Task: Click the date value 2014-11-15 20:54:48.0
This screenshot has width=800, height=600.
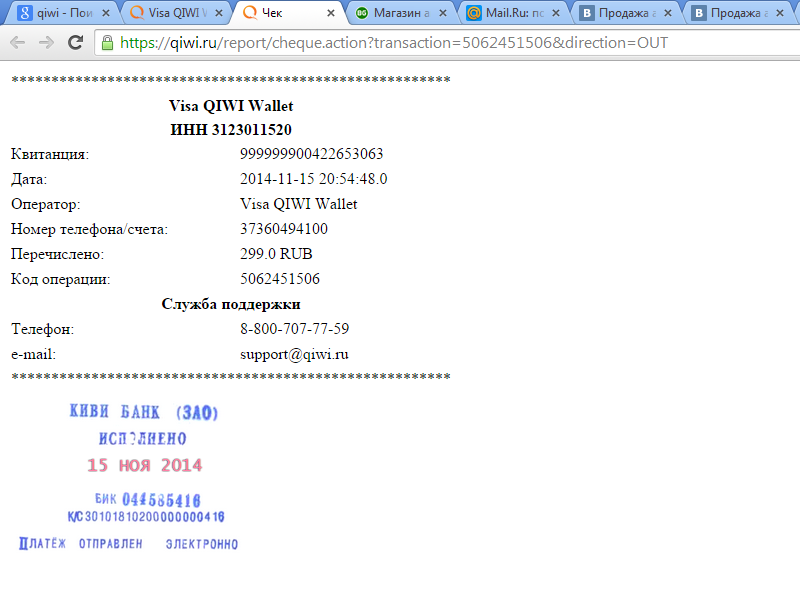Action: click(x=314, y=179)
